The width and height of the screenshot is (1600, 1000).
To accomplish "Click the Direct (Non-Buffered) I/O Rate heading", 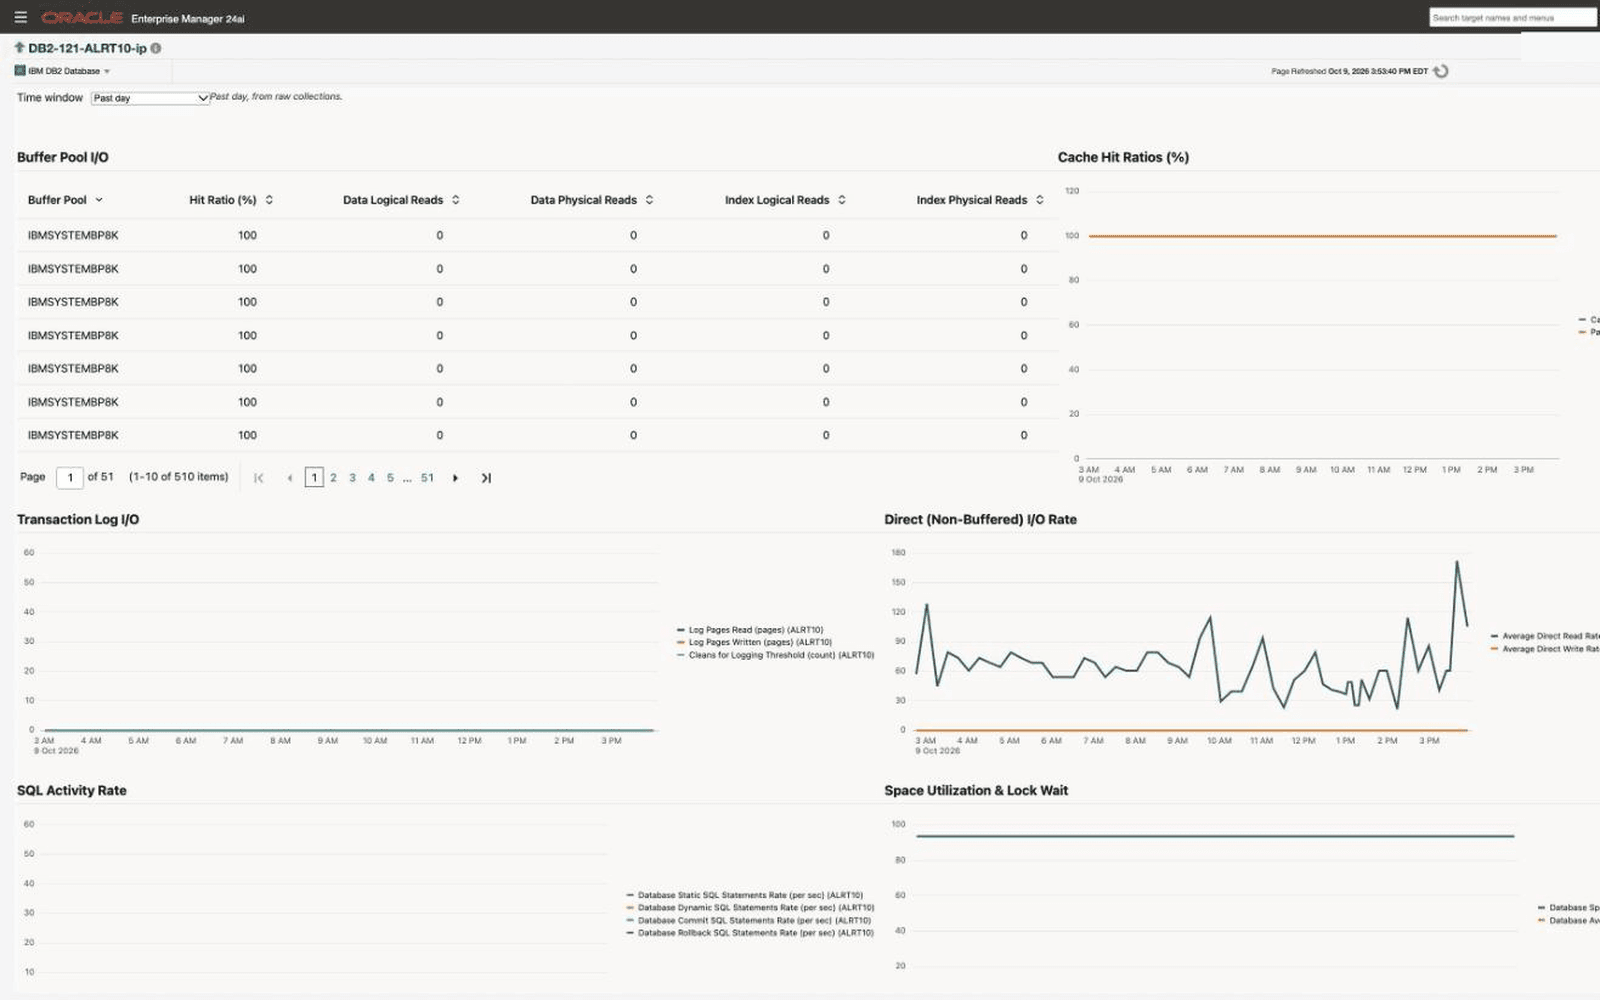I will tap(980, 519).
